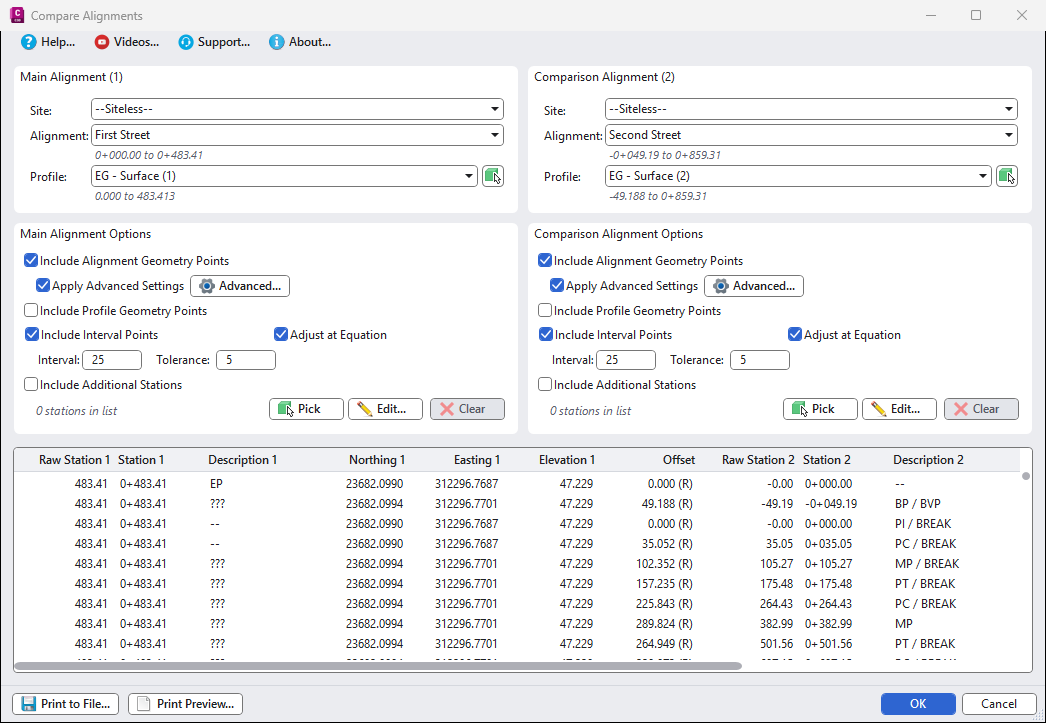Enable comparison Include Additional Stations
This screenshot has height=723, width=1046.
tap(545, 384)
